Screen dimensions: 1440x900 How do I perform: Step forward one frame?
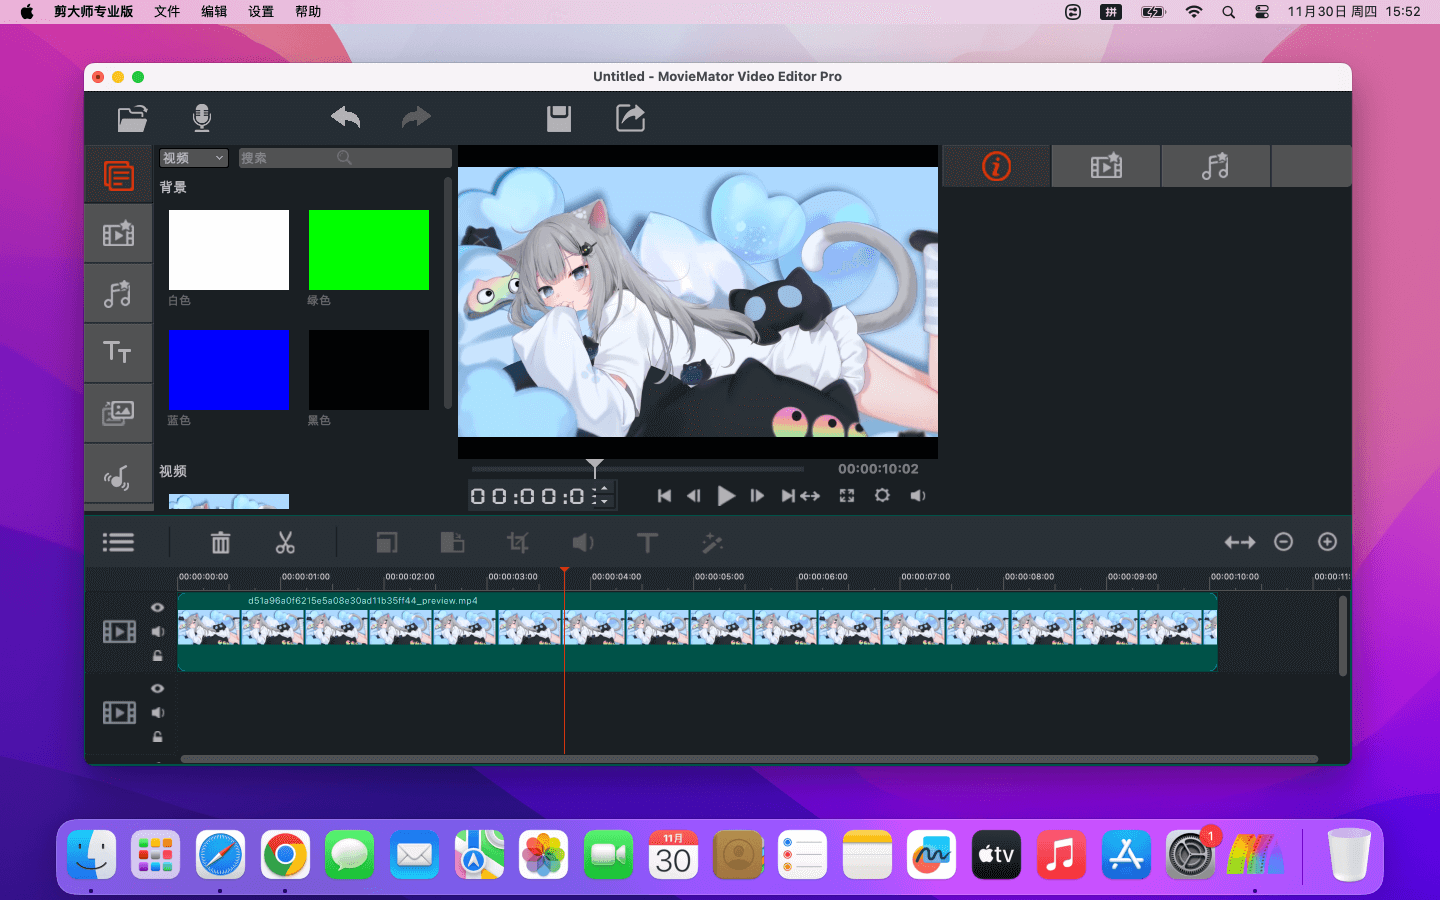pyautogui.click(x=757, y=496)
